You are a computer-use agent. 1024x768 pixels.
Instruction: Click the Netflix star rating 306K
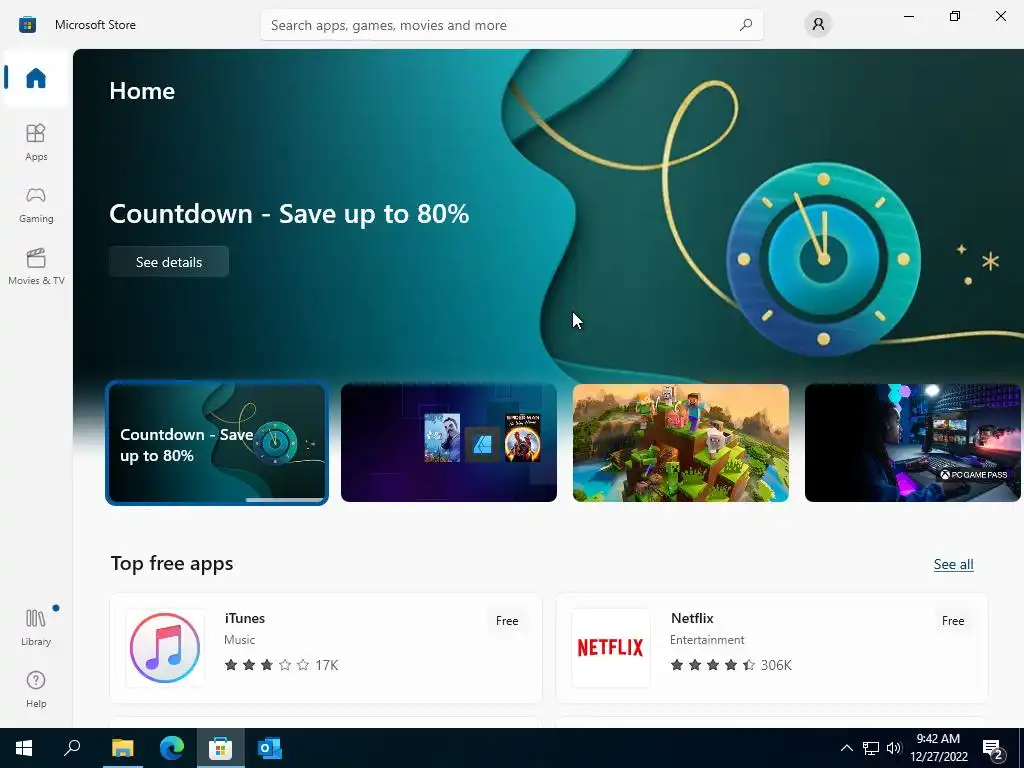[731, 665]
